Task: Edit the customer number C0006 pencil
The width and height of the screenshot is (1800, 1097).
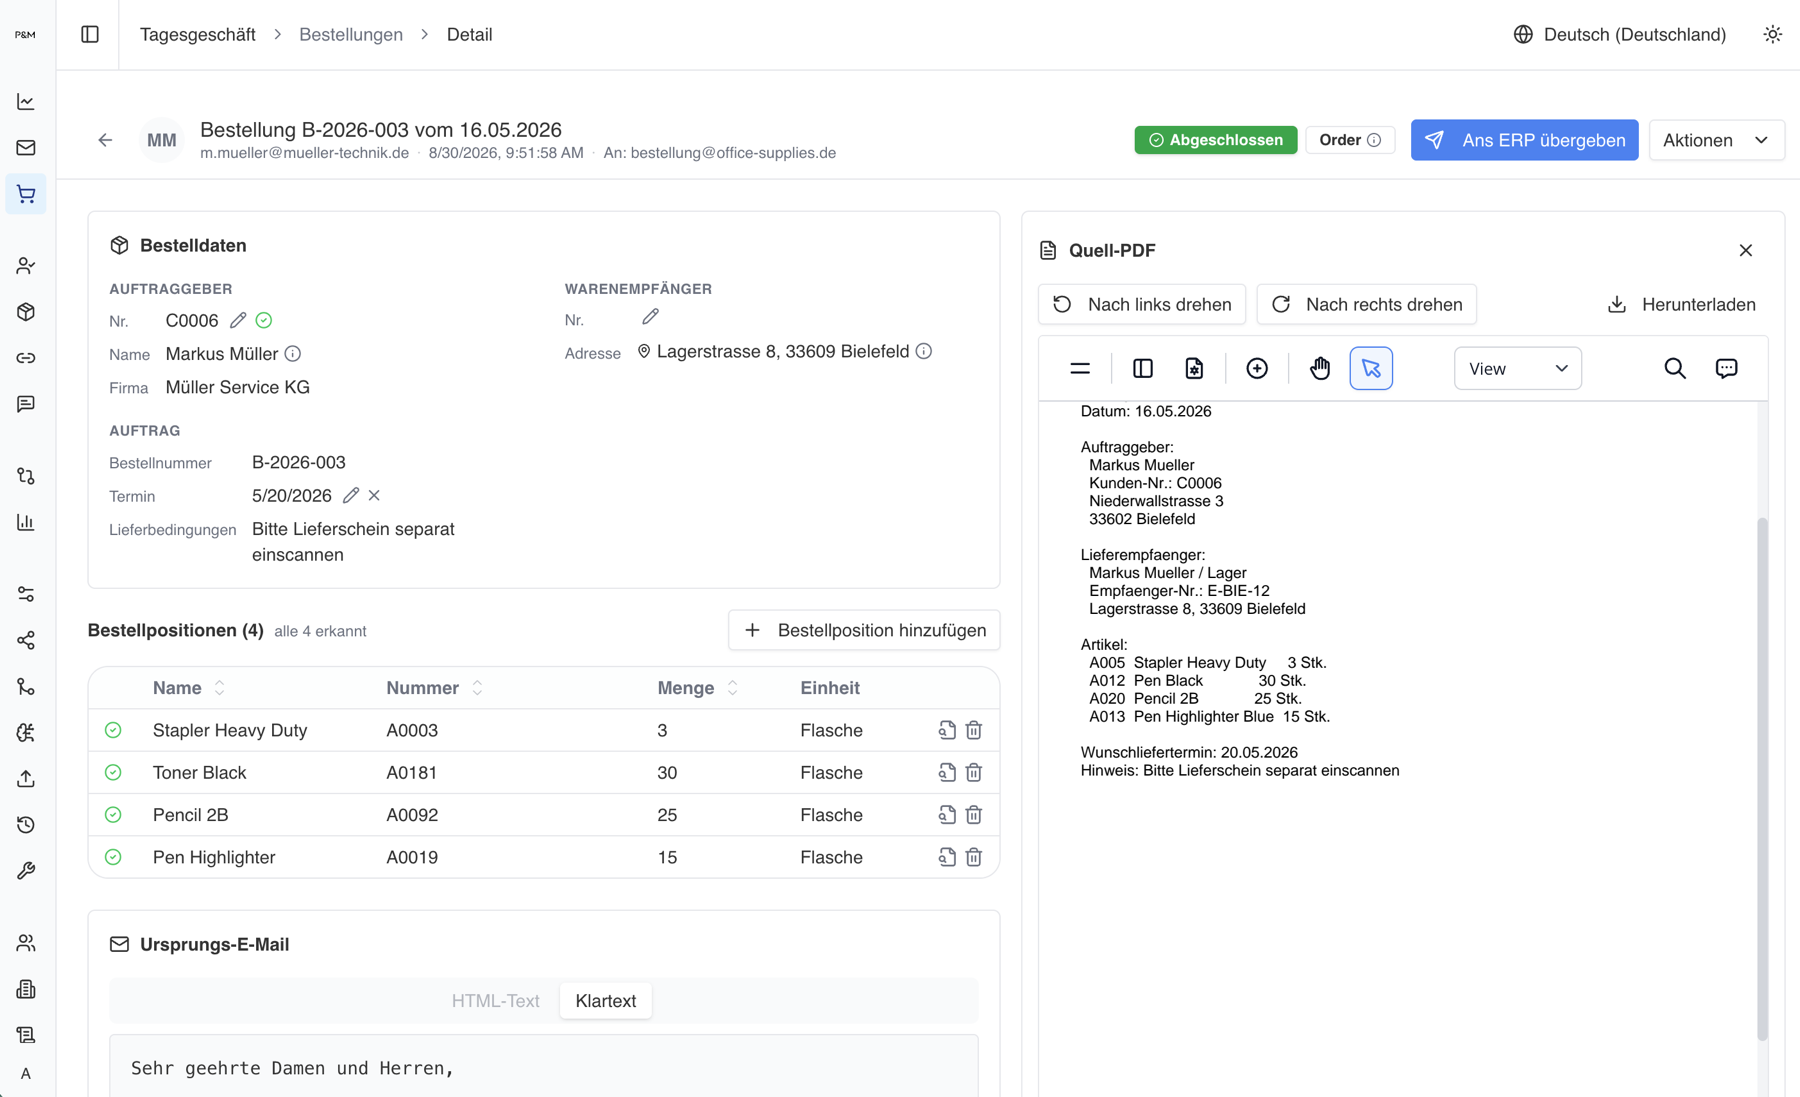Action: [x=237, y=320]
